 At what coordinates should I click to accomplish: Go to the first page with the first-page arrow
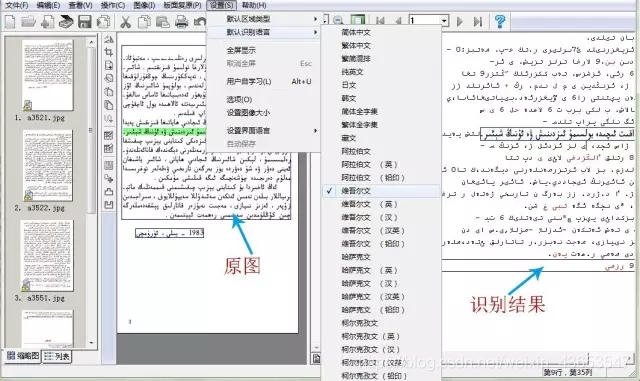[x=380, y=21]
